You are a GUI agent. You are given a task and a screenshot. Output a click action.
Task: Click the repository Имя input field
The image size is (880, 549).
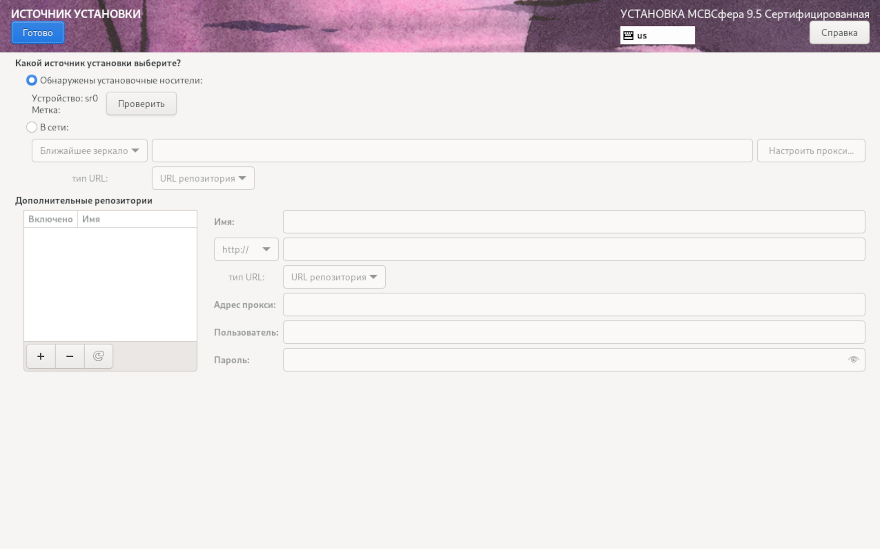click(574, 222)
